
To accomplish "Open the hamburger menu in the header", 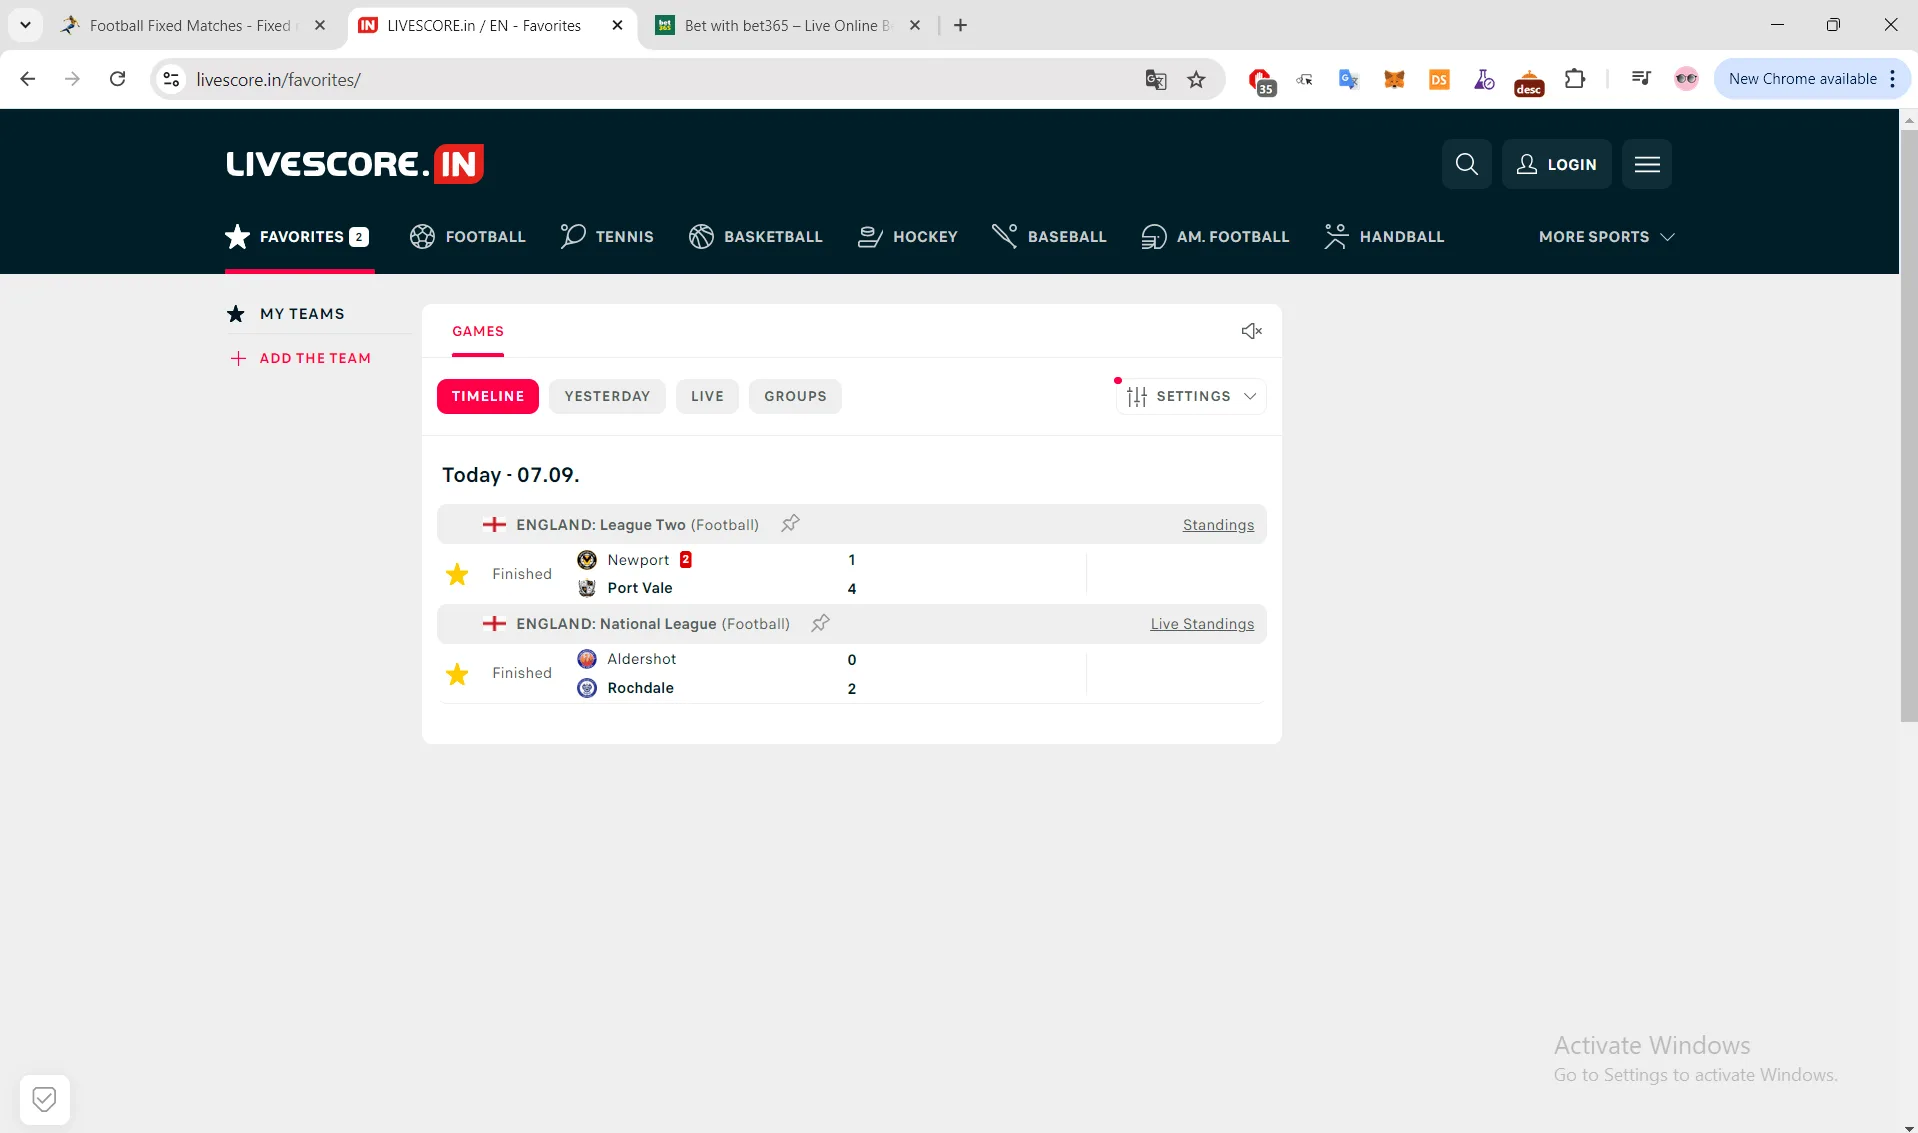I will click(1647, 164).
